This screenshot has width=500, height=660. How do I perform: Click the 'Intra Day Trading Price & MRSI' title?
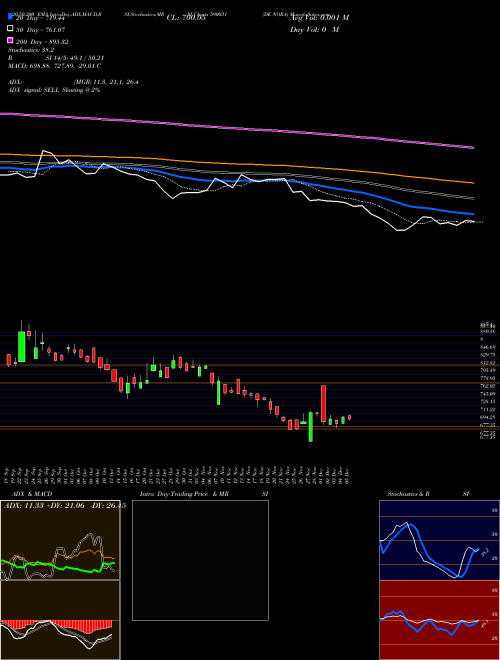204,494
